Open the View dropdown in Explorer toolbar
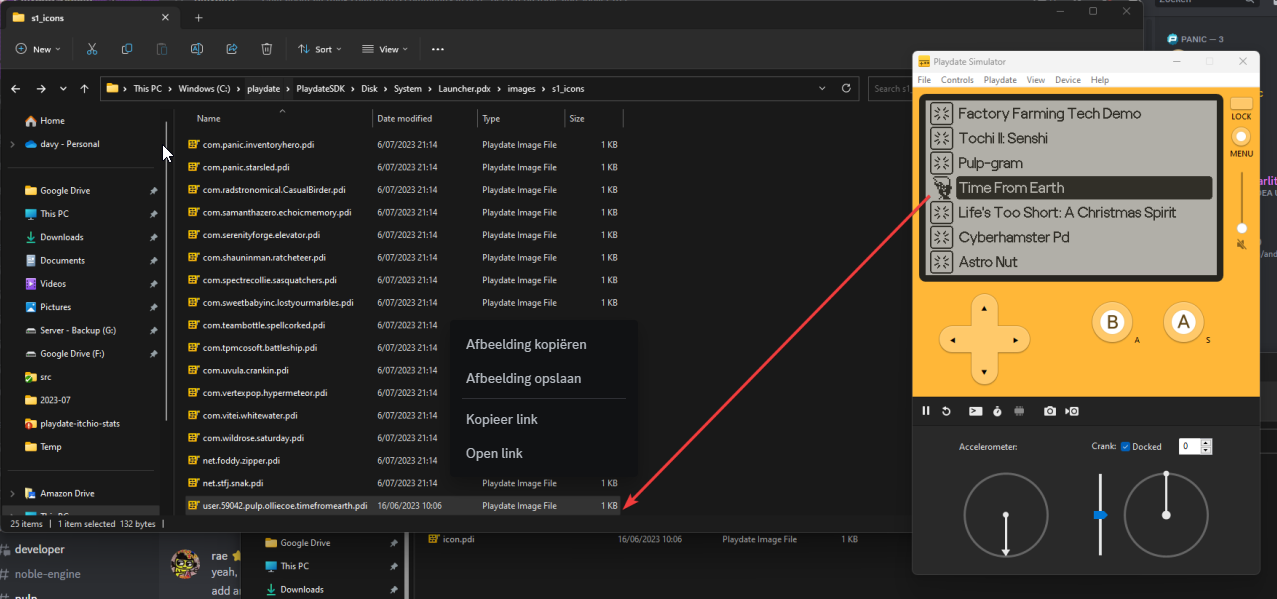Screen dimensions: 1277x599 coord(384,49)
